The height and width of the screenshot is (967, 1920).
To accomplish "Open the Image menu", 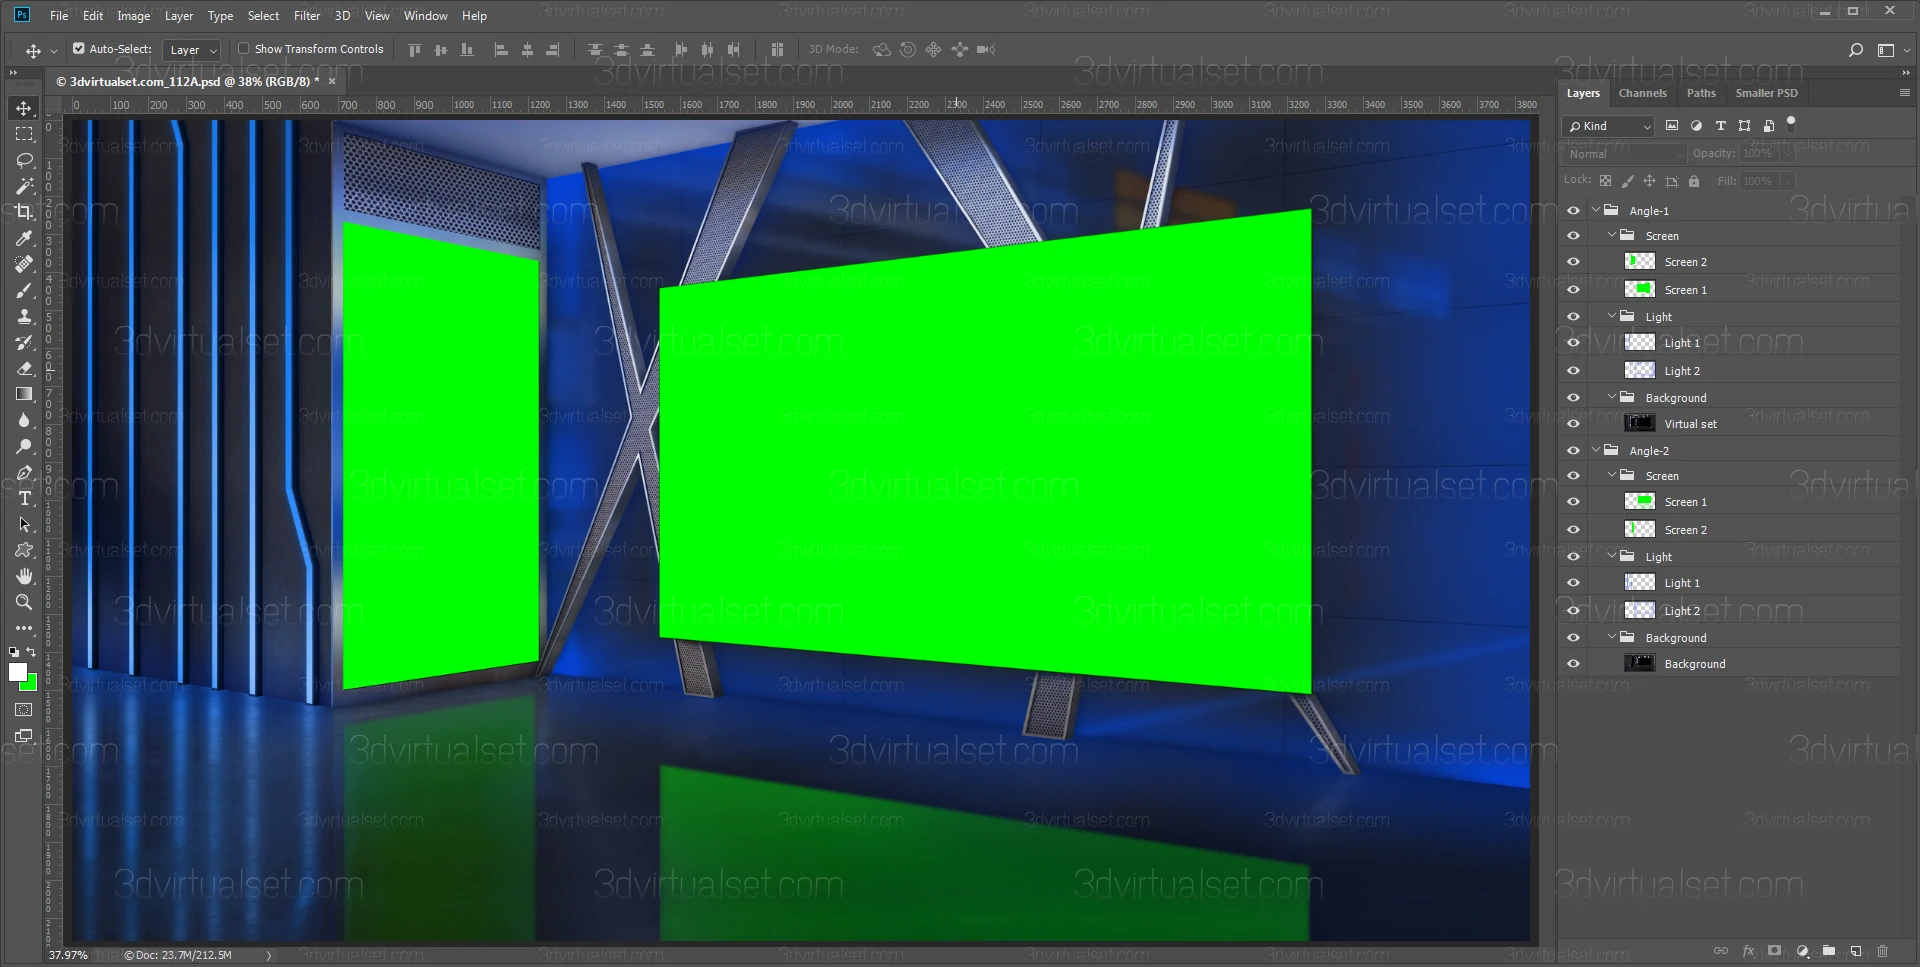I will tap(133, 16).
